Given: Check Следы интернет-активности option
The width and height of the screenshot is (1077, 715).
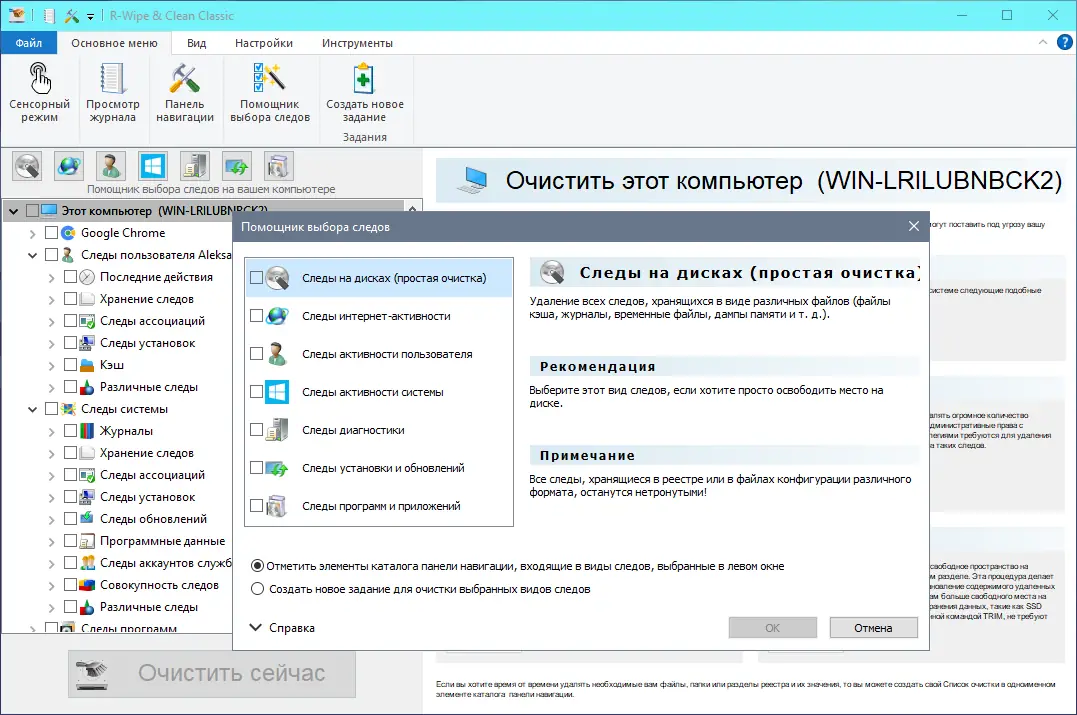Looking at the screenshot, I should [x=257, y=316].
